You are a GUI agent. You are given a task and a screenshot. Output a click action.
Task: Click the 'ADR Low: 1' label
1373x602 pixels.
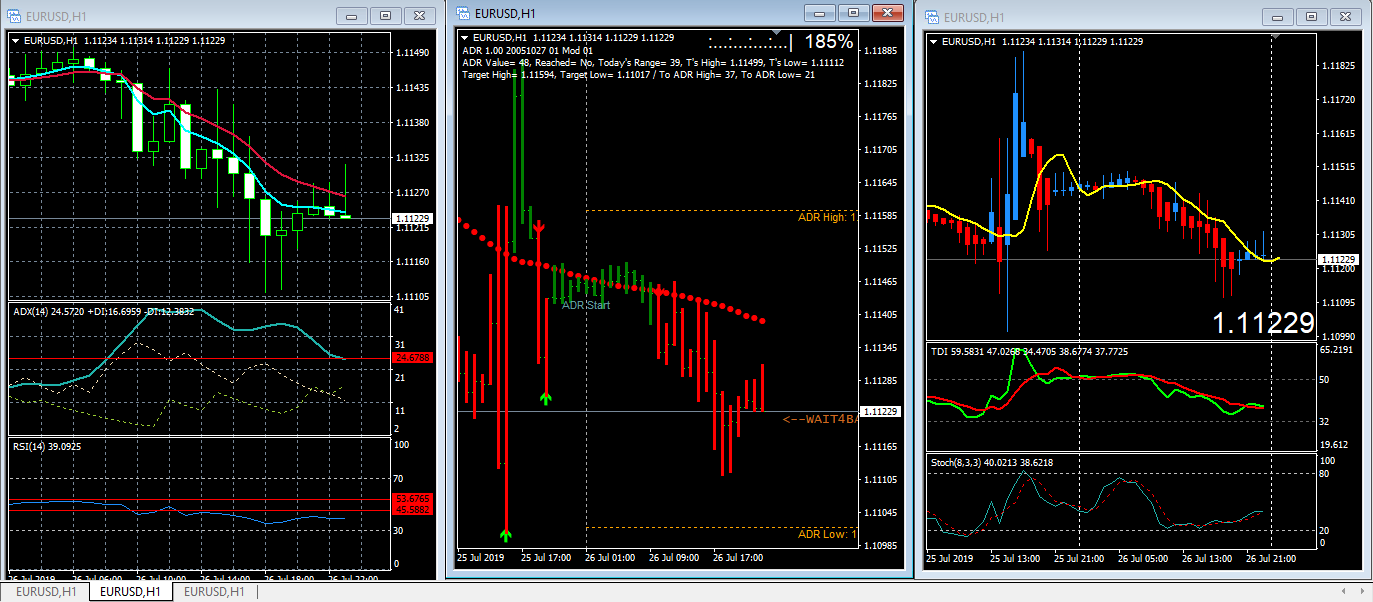pyautogui.click(x=827, y=534)
